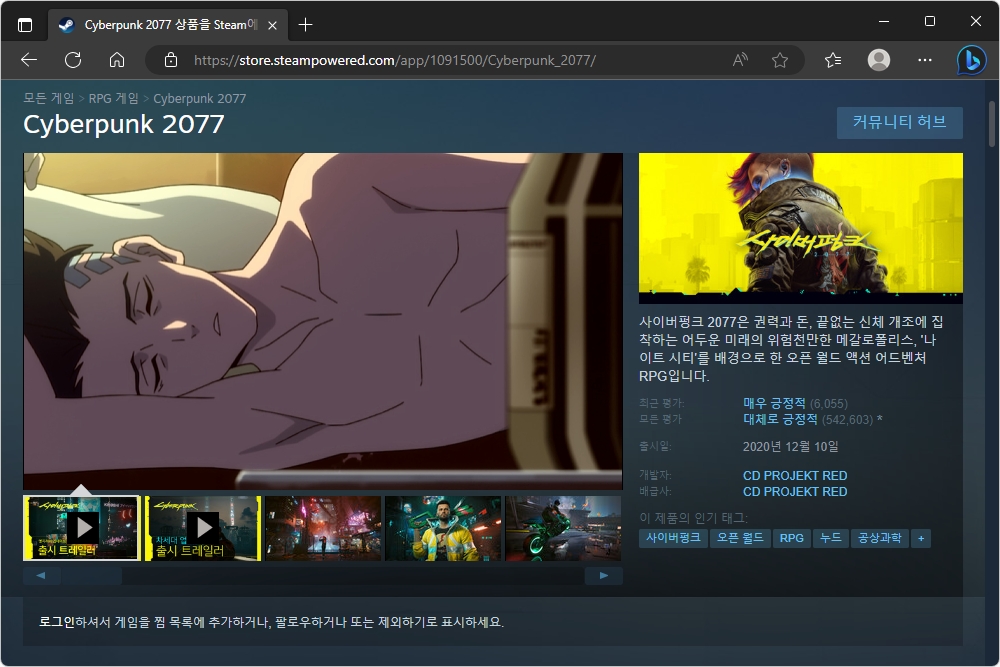The width and height of the screenshot is (1000, 667).
Task: Select the 오픈 월드 tag
Action: click(x=740, y=538)
